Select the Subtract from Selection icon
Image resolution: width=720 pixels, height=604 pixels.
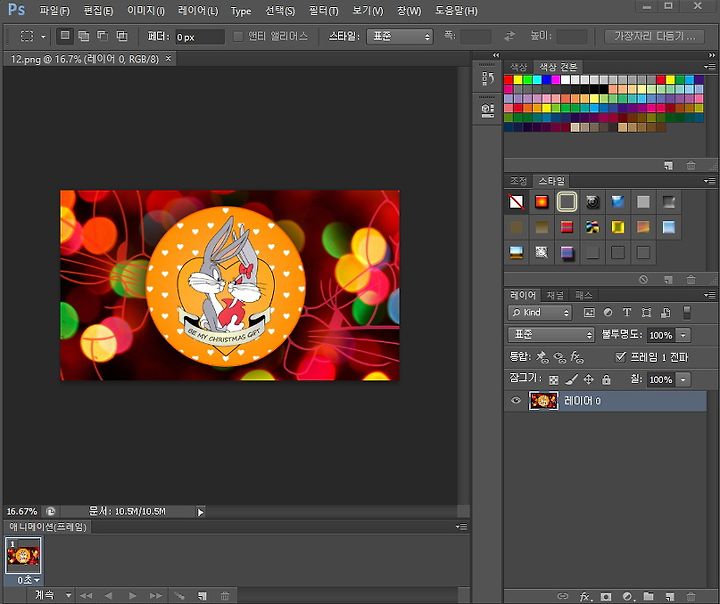[102, 36]
